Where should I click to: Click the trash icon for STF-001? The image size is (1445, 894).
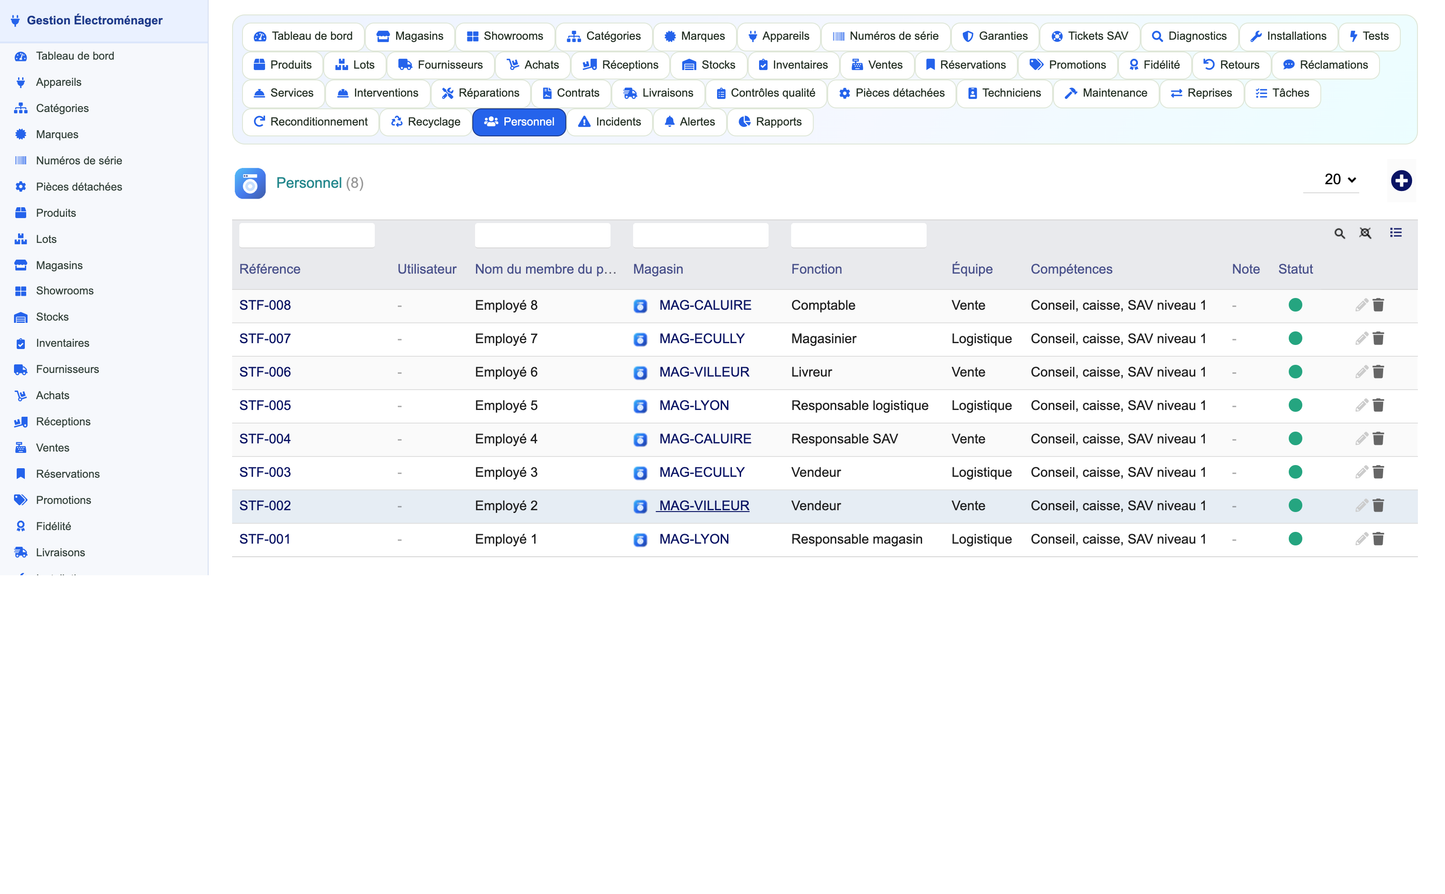(x=1378, y=539)
